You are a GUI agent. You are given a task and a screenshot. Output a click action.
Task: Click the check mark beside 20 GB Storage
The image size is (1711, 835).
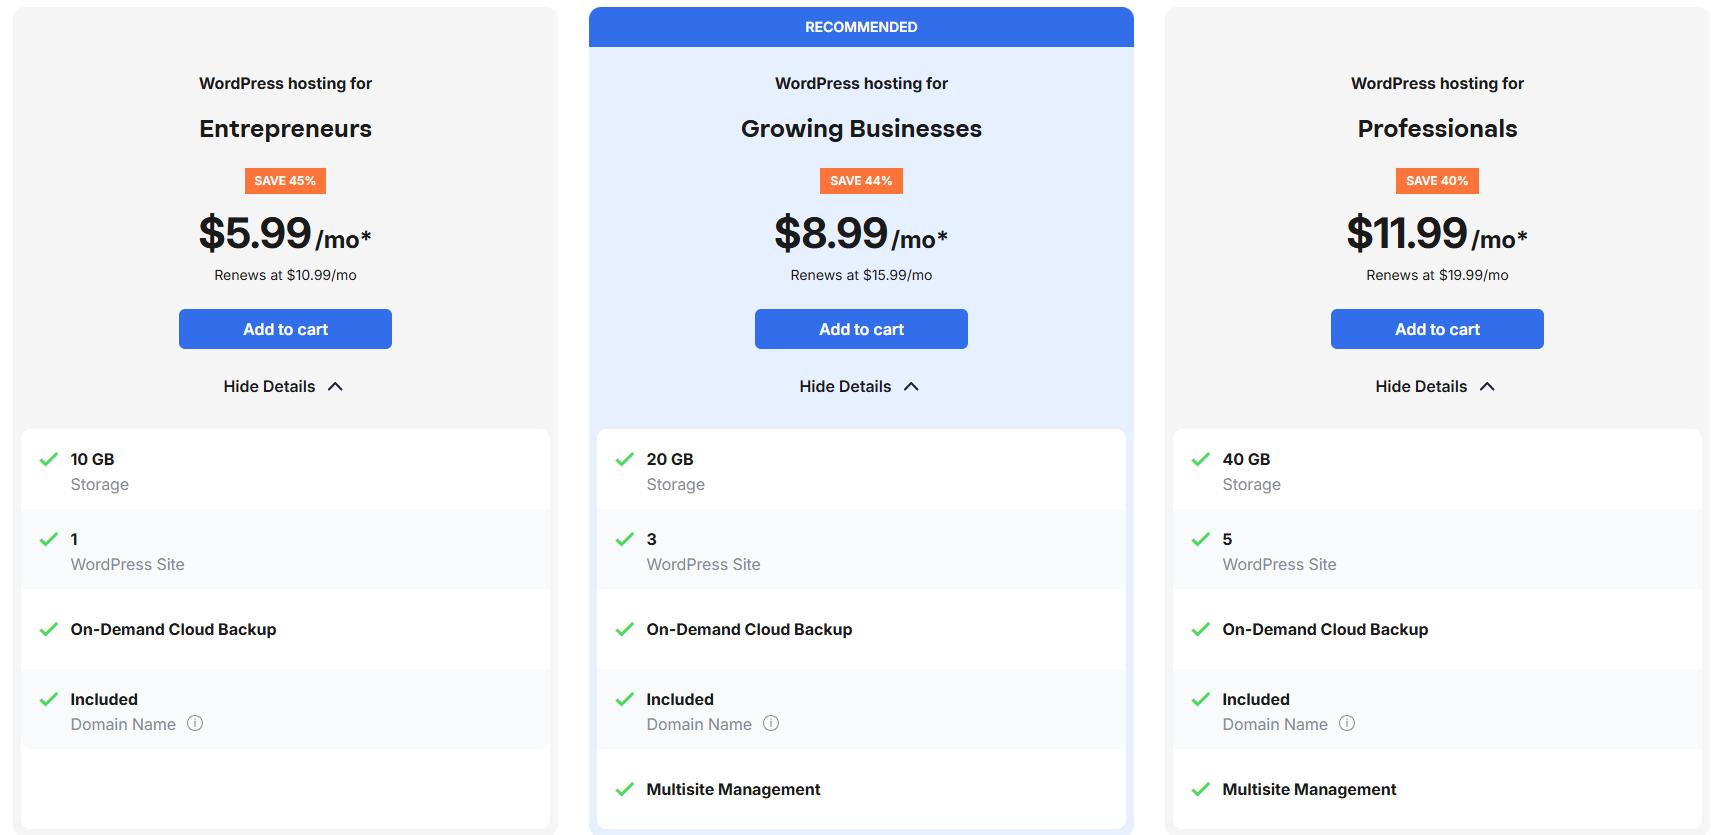pos(625,459)
